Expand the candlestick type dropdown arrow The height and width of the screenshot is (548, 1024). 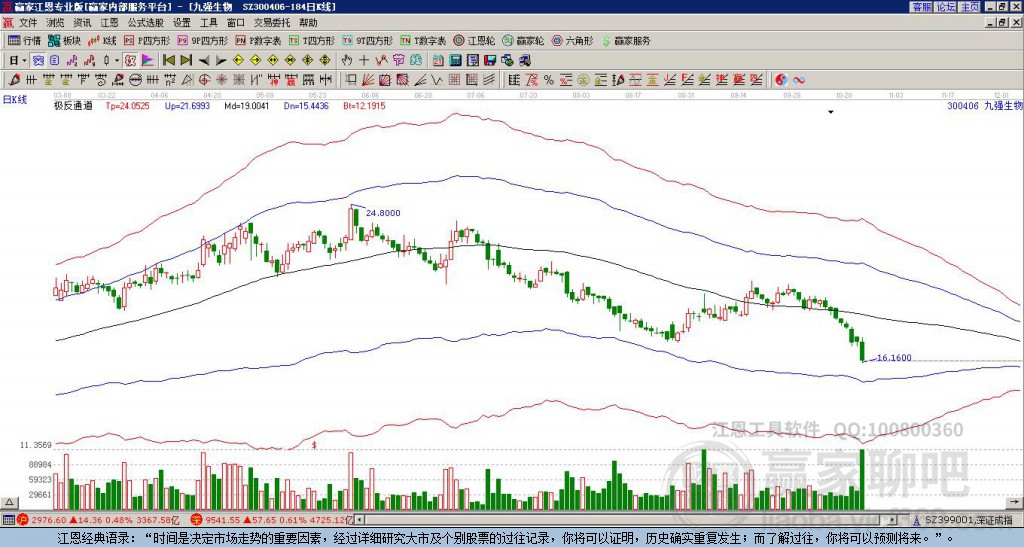click(x=116, y=60)
